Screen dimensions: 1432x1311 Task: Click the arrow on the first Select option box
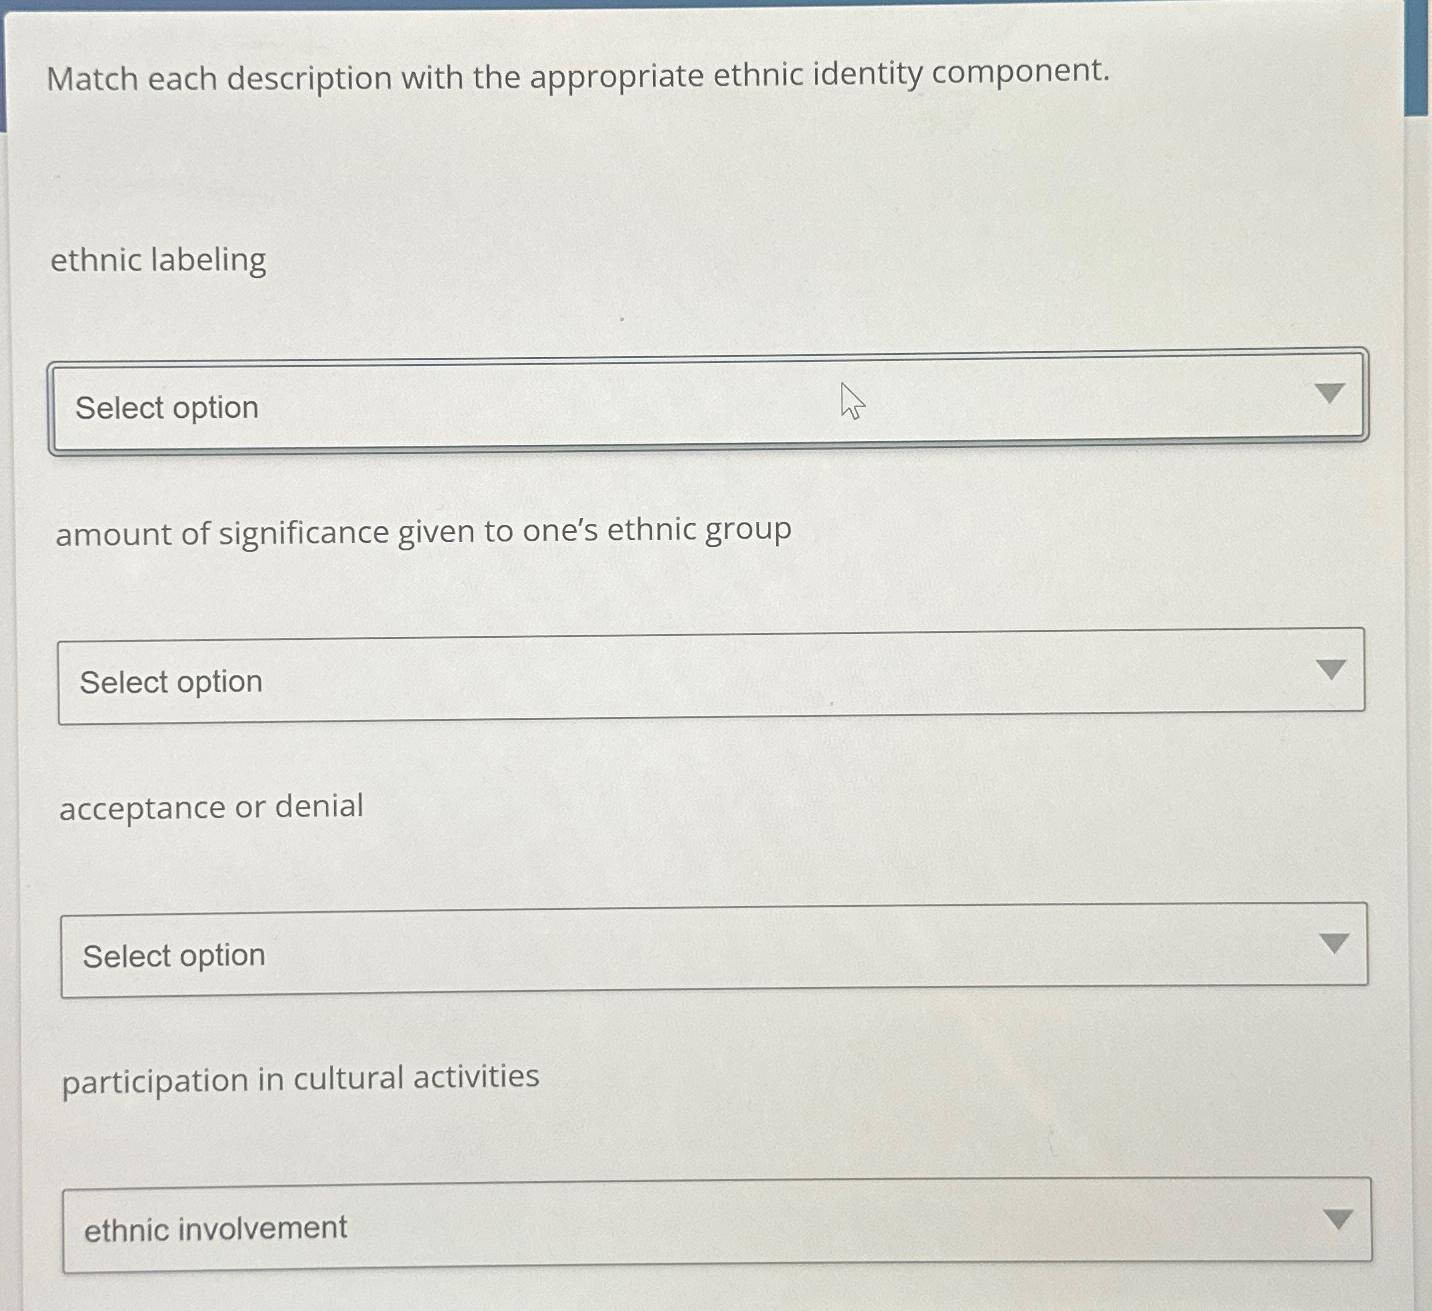click(x=1330, y=396)
